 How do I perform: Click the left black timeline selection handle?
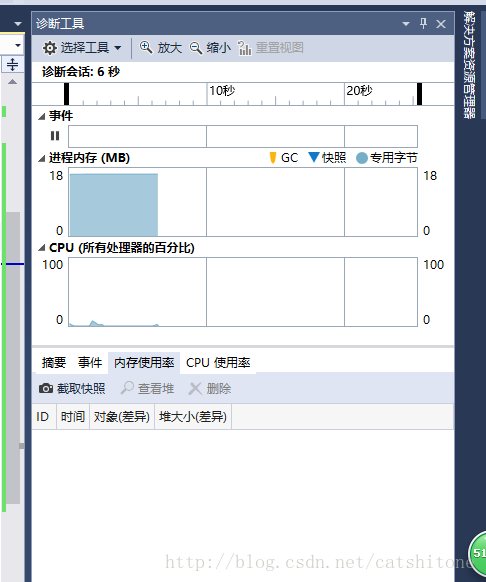66,94
